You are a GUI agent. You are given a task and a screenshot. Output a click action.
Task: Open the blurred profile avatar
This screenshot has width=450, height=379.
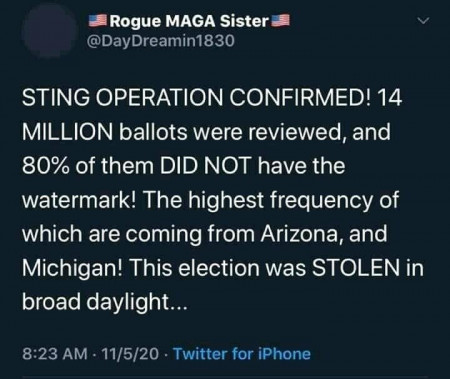(50, 31)
